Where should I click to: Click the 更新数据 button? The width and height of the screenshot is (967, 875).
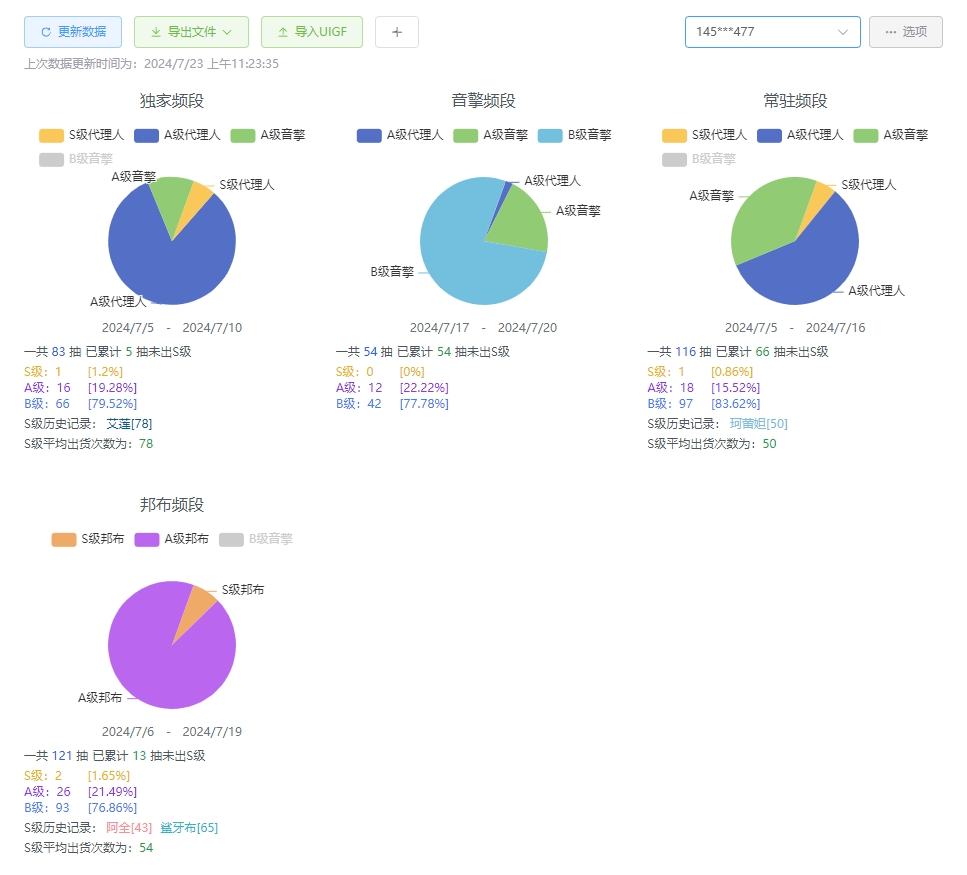pos(73,32)
